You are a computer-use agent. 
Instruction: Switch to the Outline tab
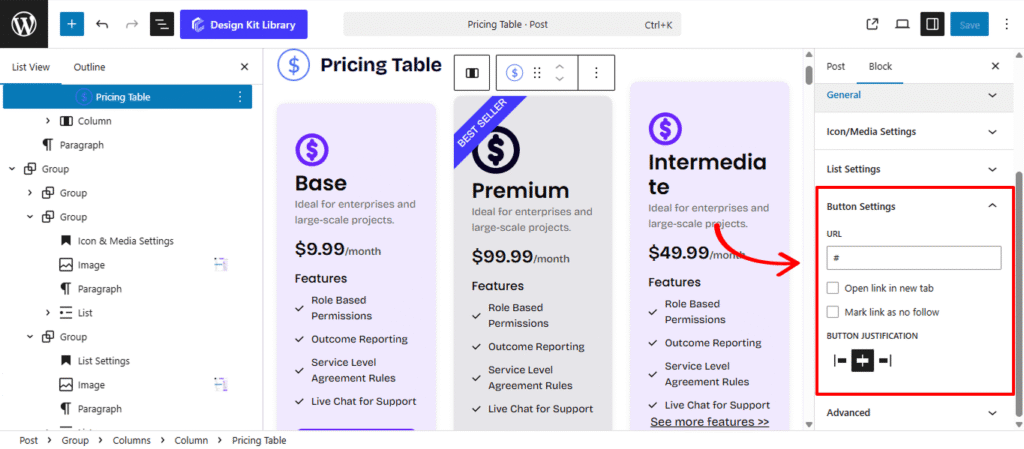click(x=89, y=67)
